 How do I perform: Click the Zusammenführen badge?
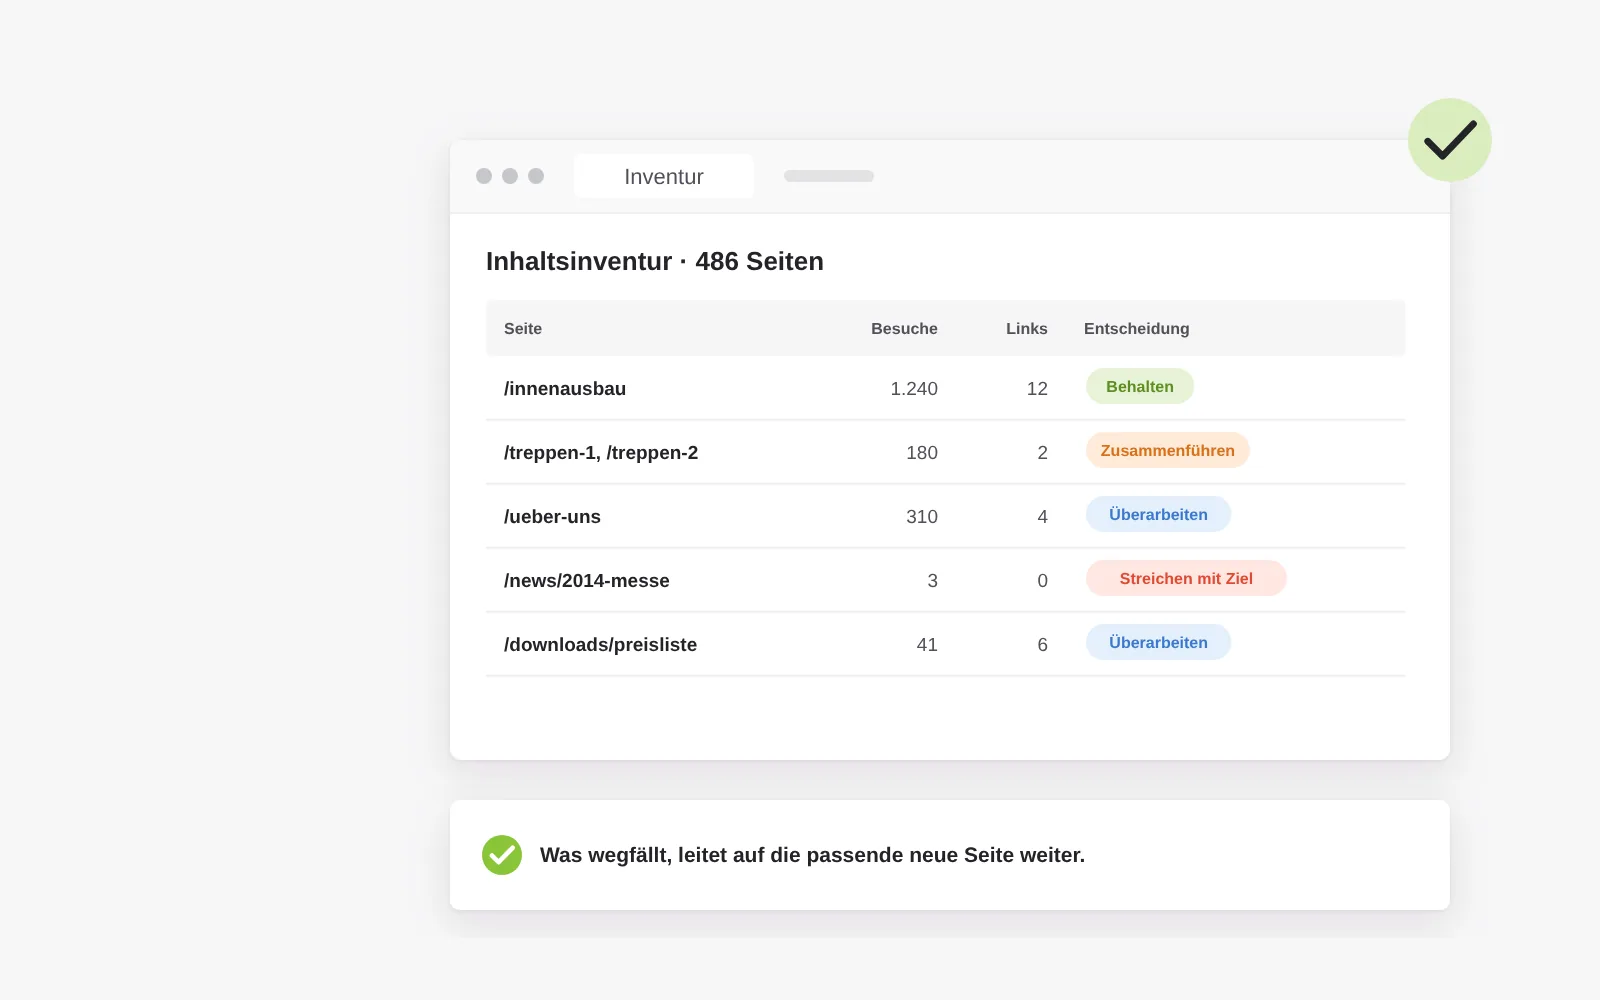click(x=1168, y=450)
